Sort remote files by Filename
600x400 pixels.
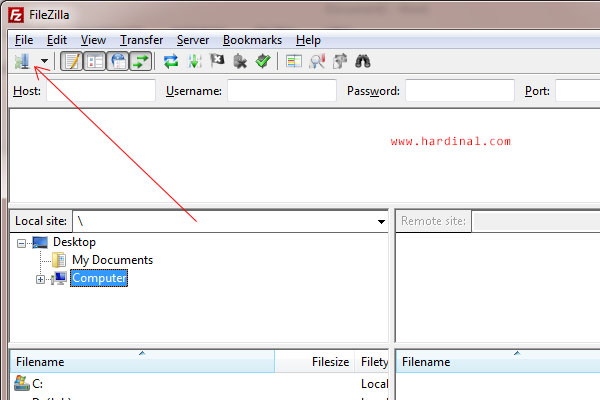(498, 361)
